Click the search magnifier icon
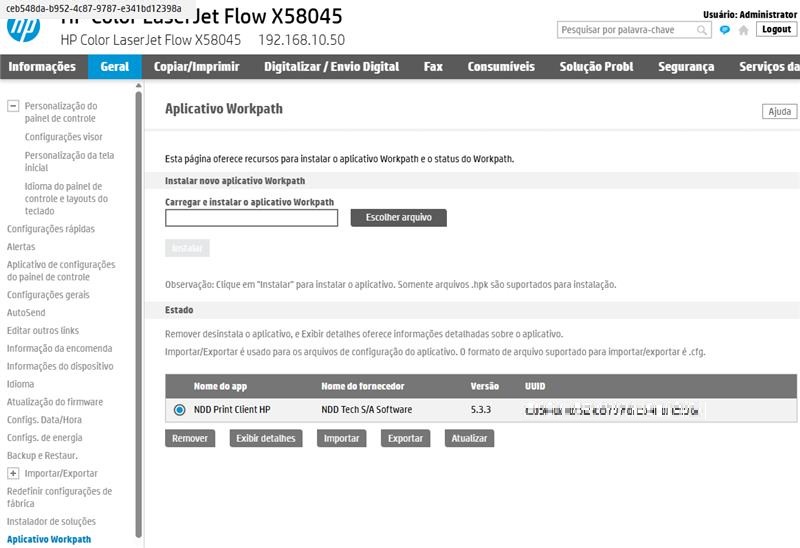The image size is (800, 548). click(x=702, y=30)
